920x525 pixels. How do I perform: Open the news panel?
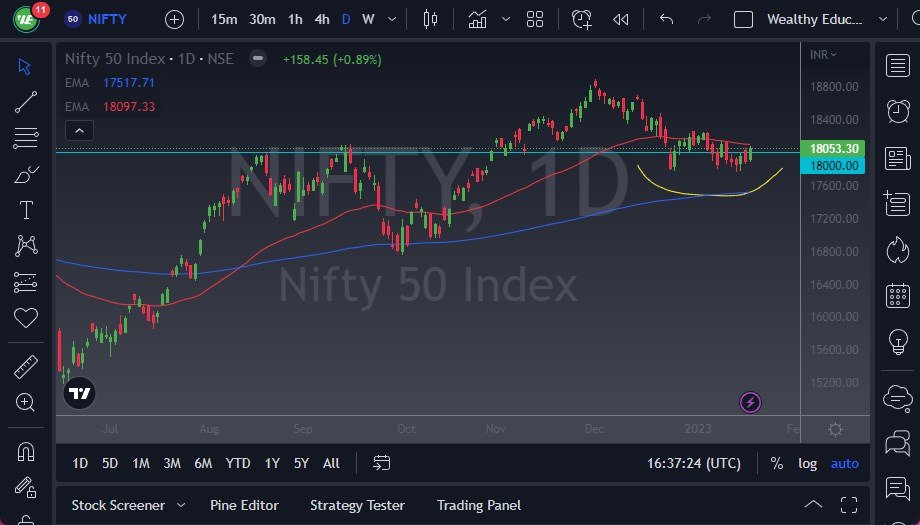coord(898,158)
